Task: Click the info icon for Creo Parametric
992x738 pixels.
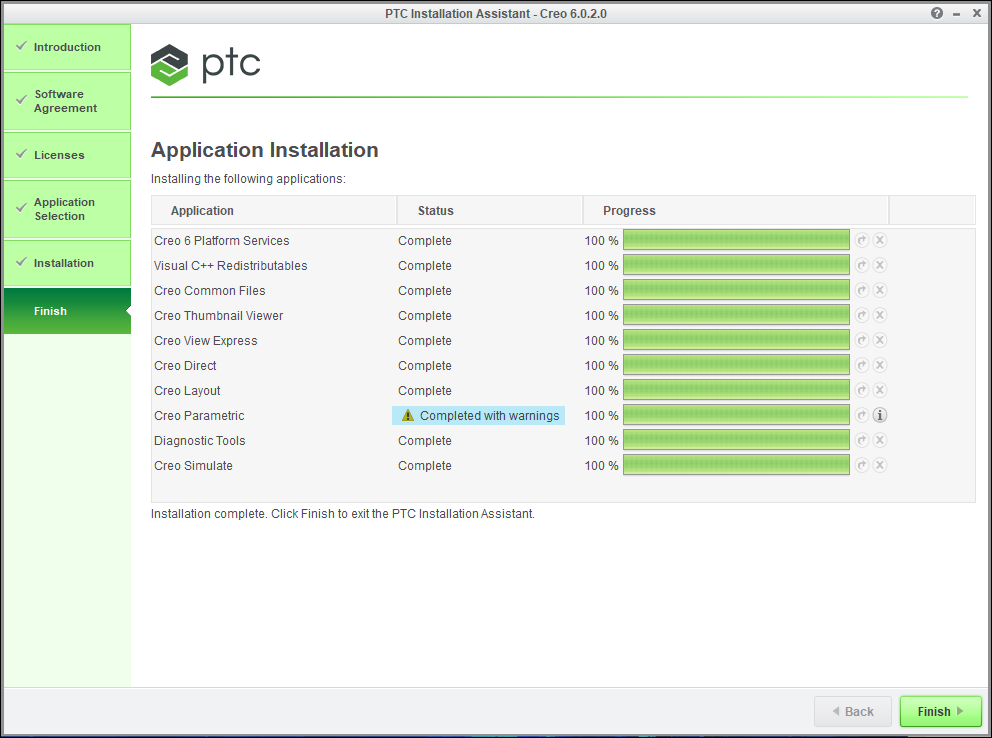Action: tap(880, 415)
